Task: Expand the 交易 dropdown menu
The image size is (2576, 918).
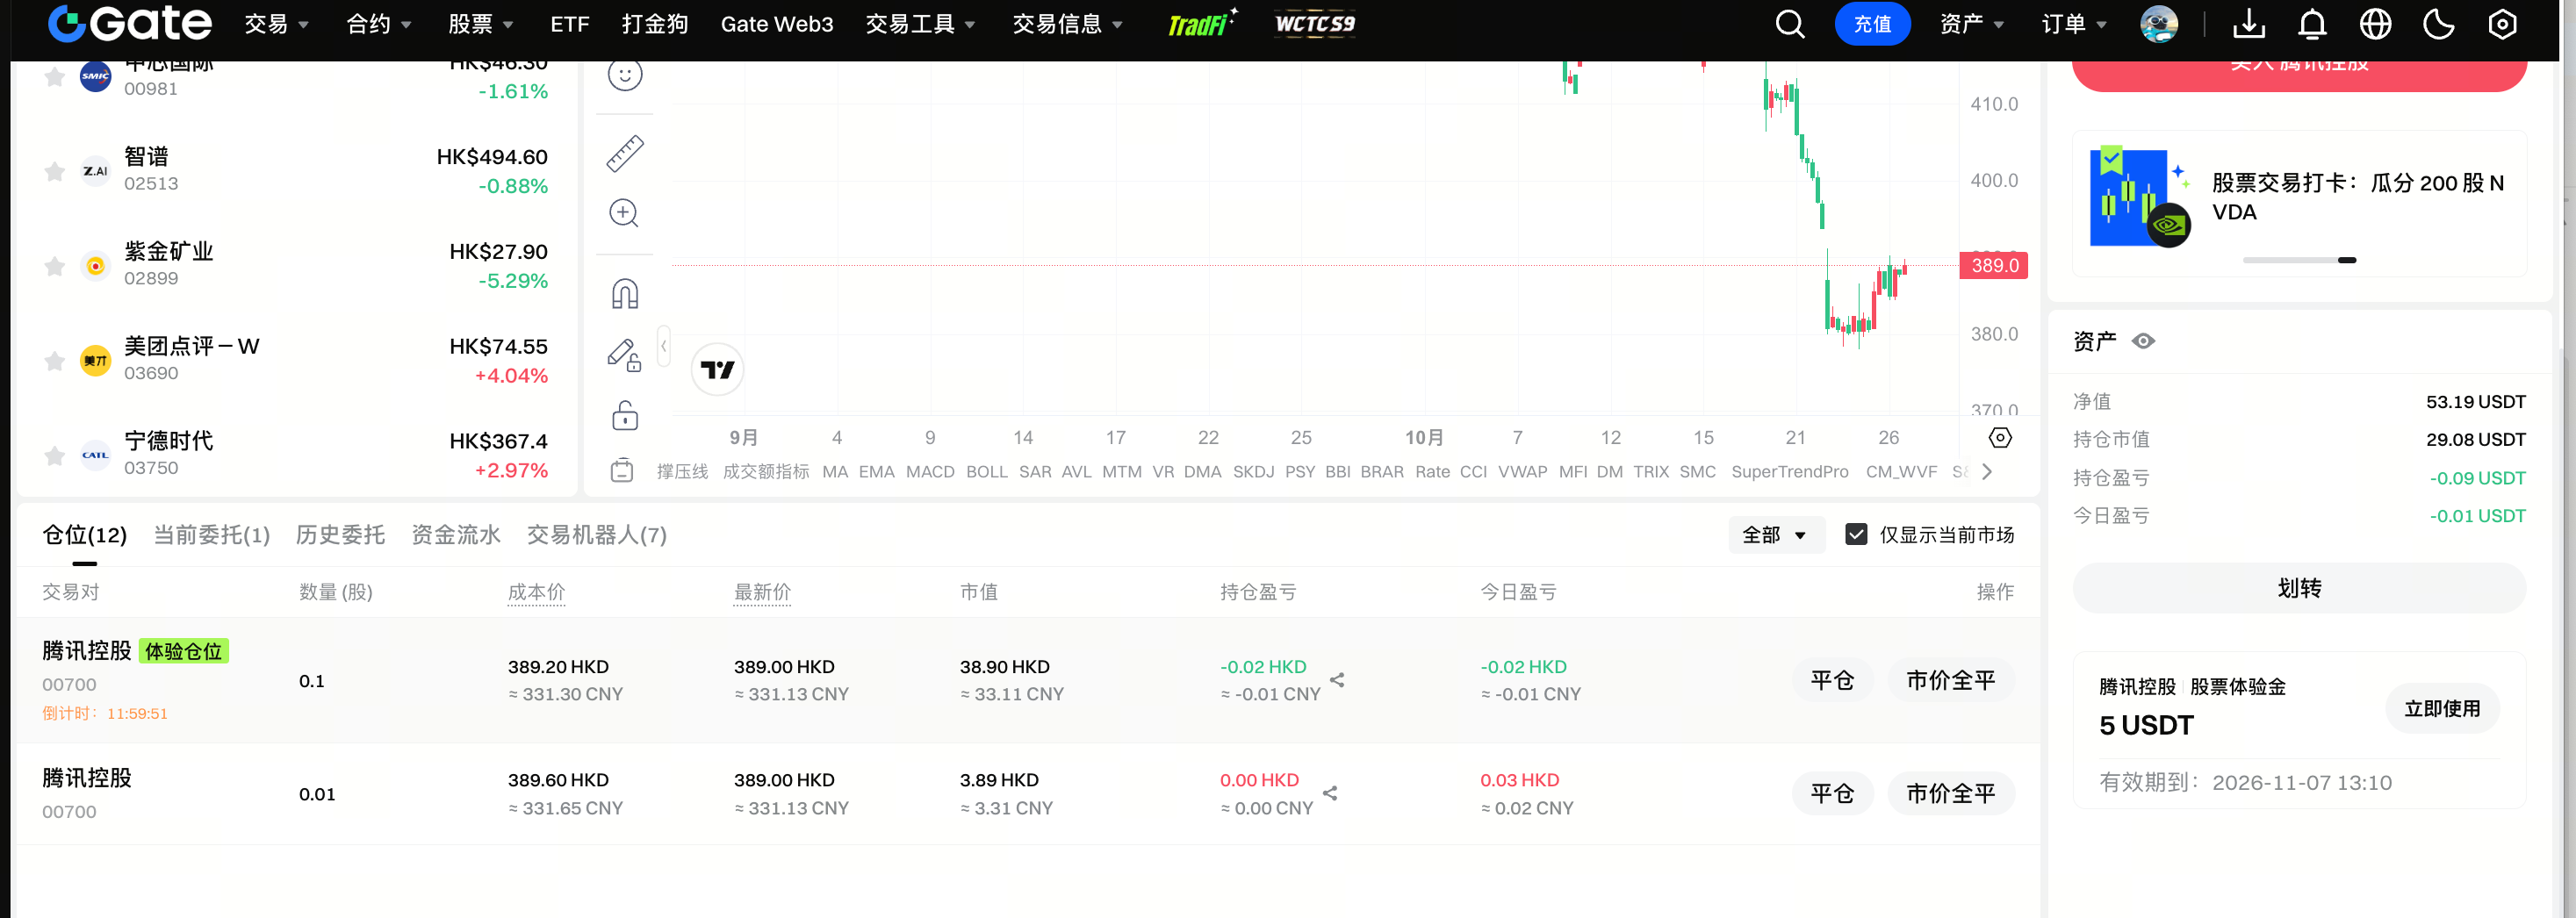Action: click(x=277, y=24)
